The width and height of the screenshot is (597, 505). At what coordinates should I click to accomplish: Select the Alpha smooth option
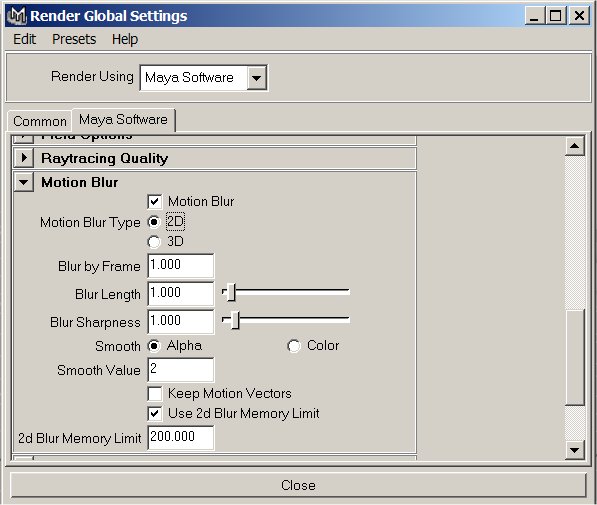[x=154, y=346]
